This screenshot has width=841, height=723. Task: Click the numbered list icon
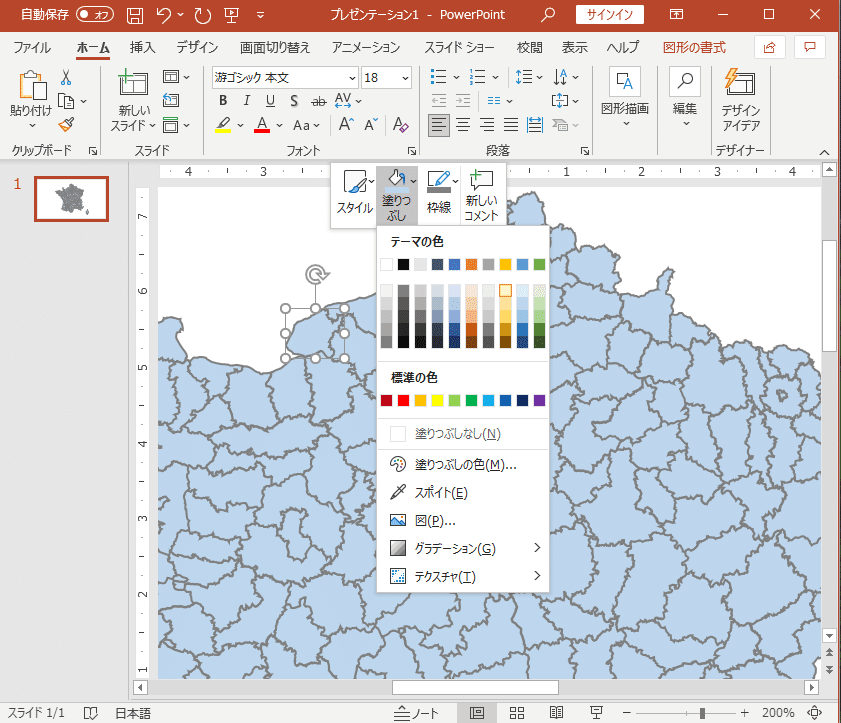point(477,77)
